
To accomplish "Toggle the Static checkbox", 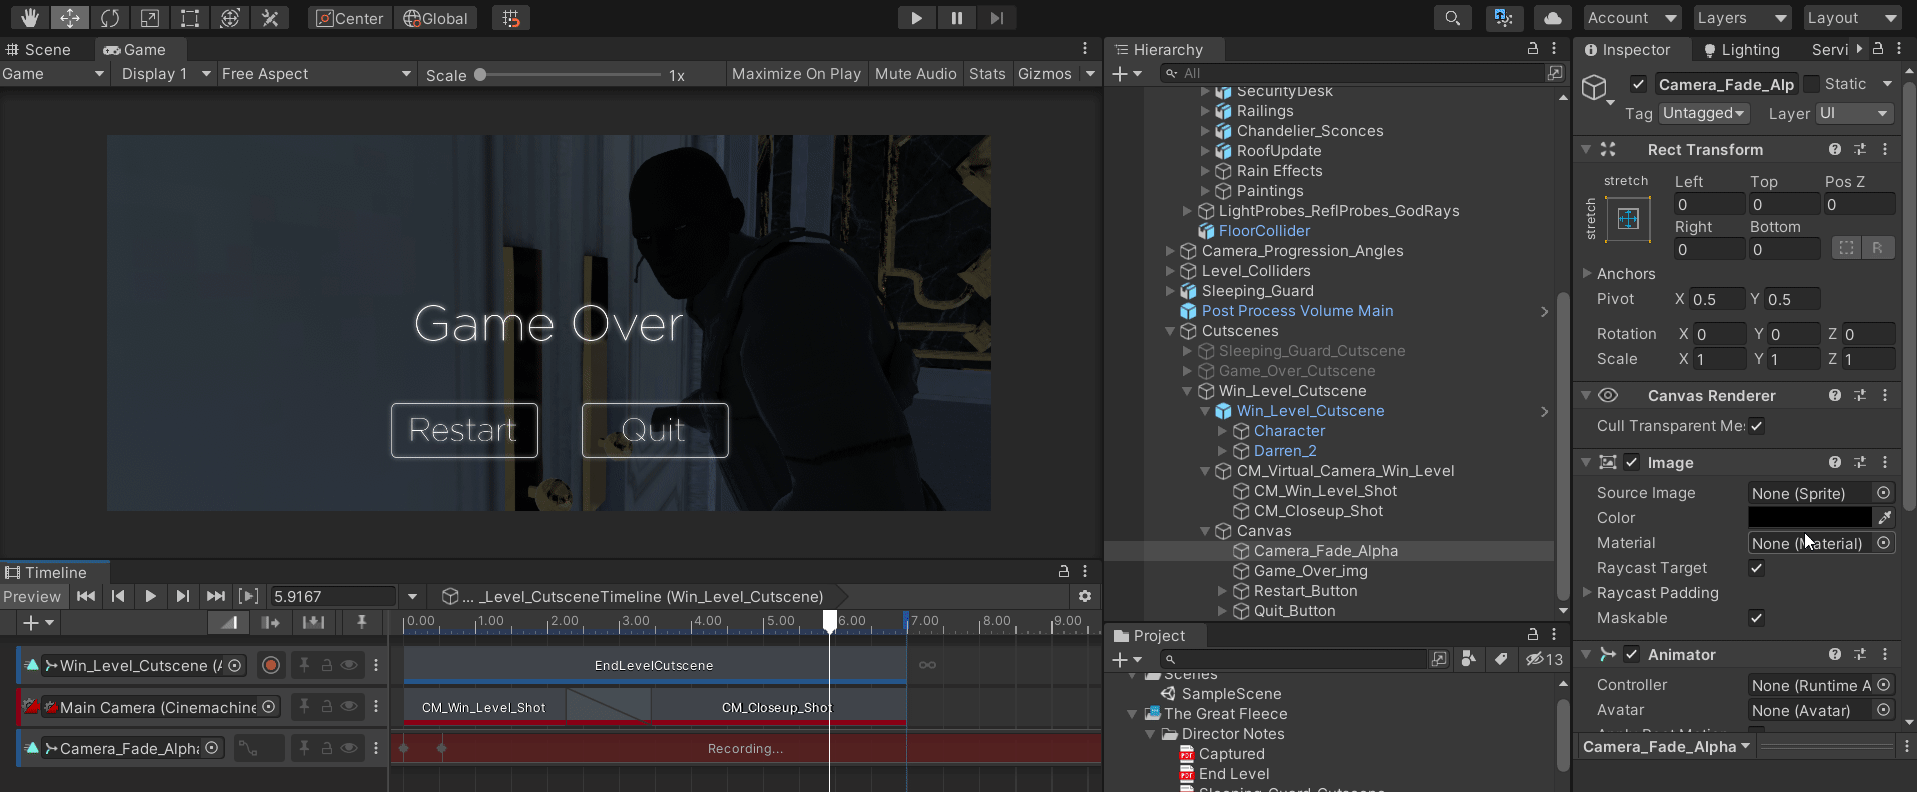I will (1811, 84).
